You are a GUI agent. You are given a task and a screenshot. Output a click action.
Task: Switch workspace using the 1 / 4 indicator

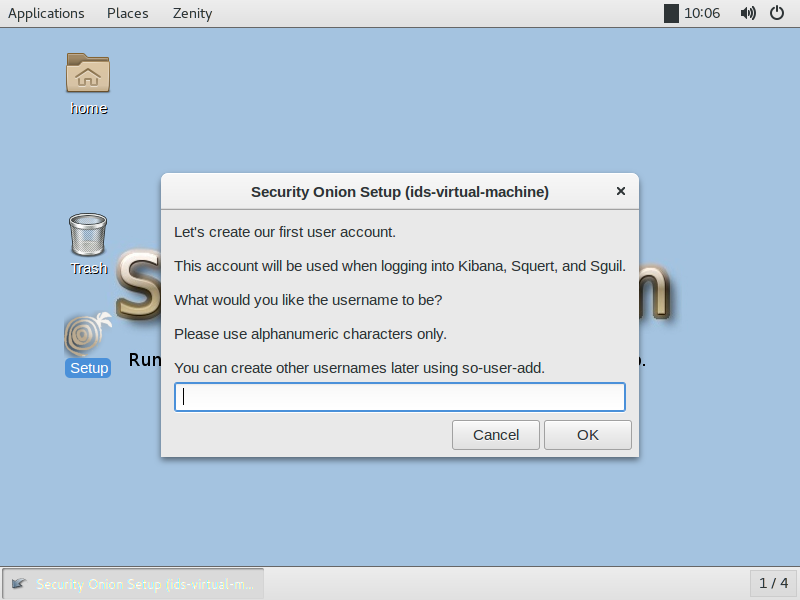click(773, 583)
